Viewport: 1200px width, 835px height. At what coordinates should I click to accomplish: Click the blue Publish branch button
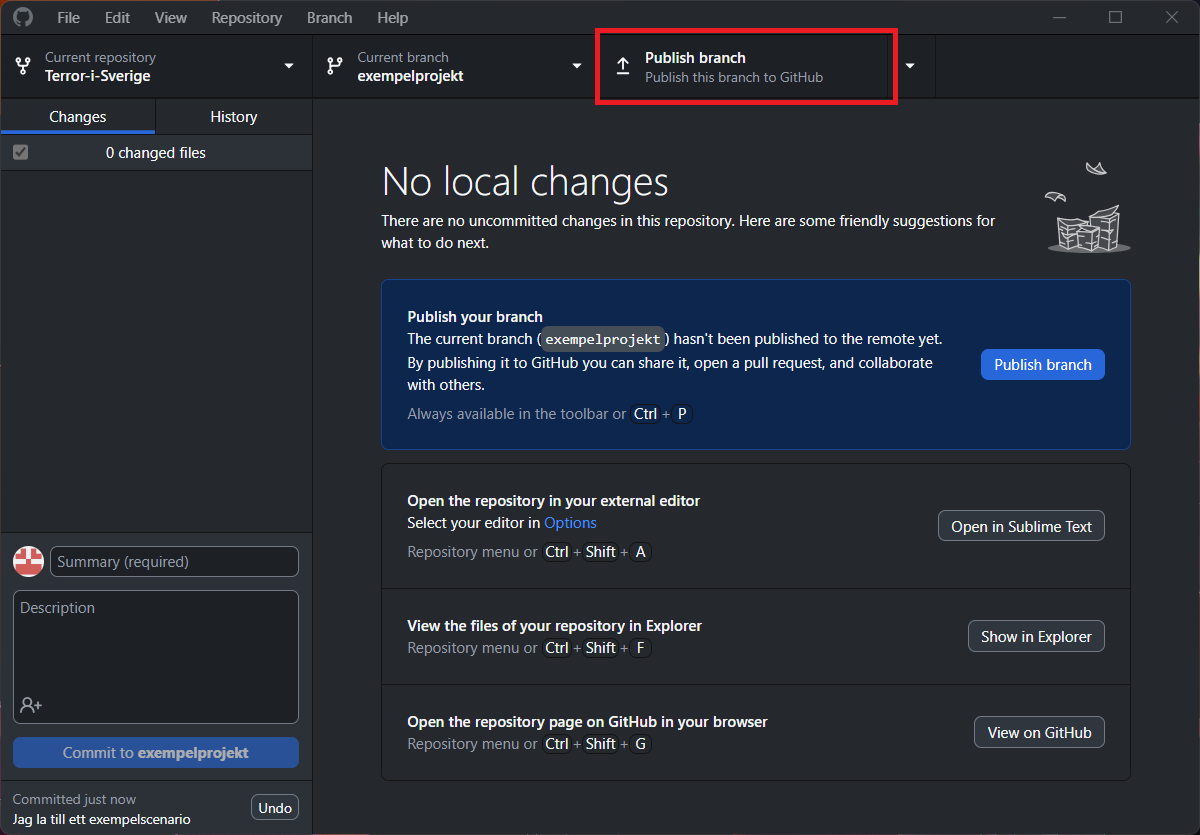coord(1043,364)
